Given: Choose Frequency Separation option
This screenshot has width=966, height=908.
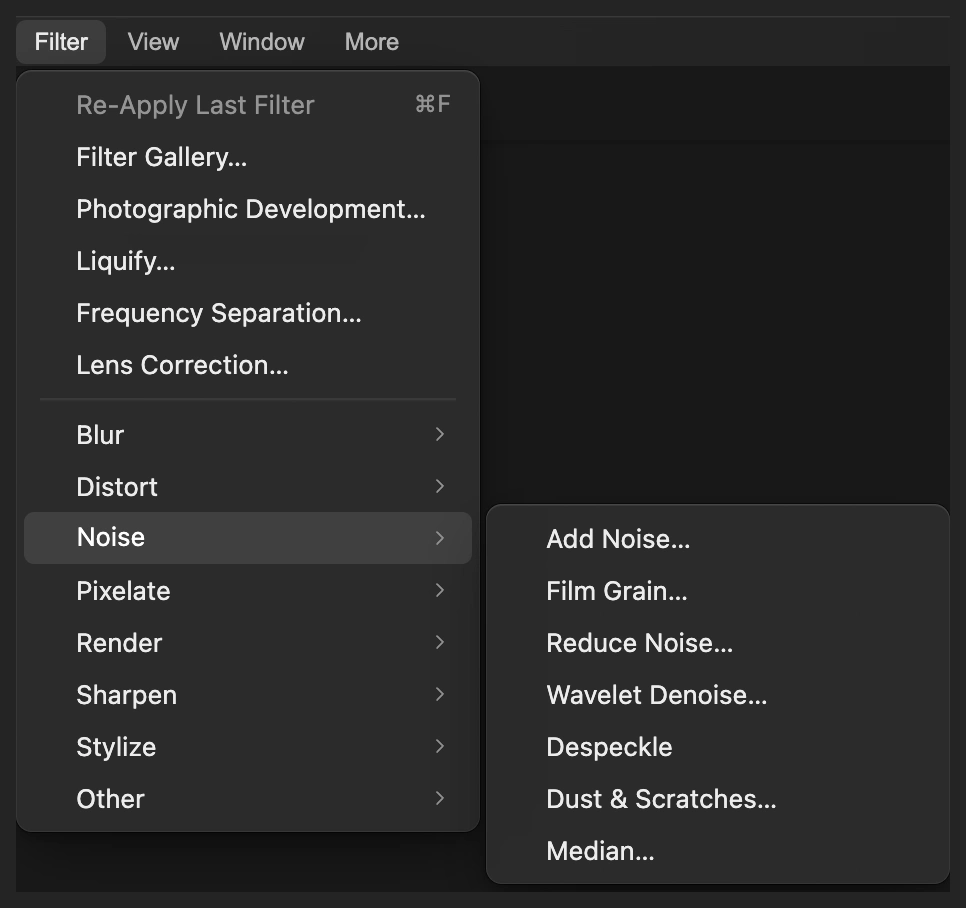Looking at the screenshot, I should pos(248,313).
